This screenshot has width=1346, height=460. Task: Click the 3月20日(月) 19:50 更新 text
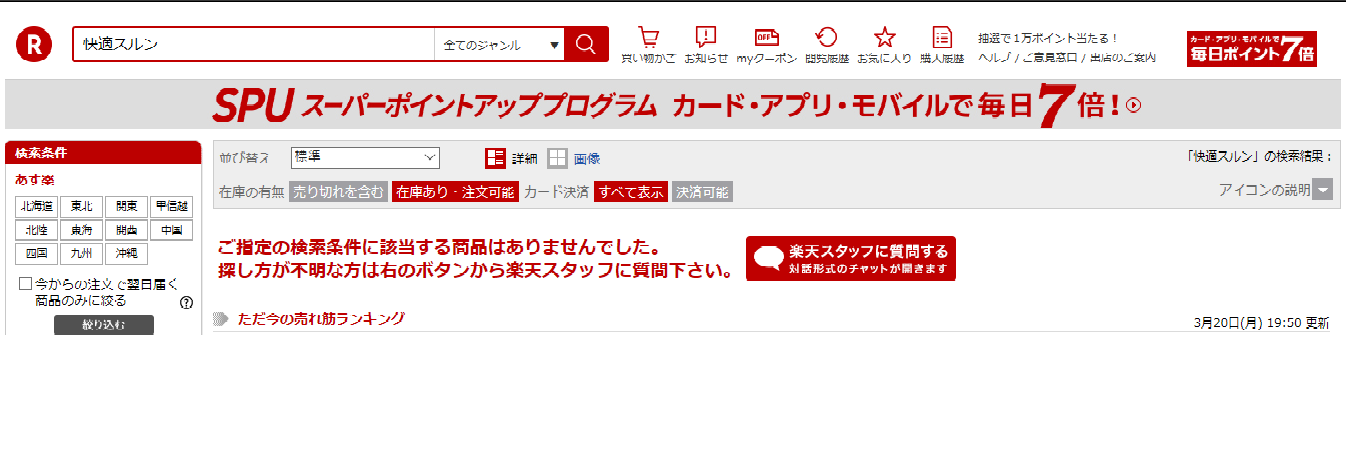[x=1262, y=323]
